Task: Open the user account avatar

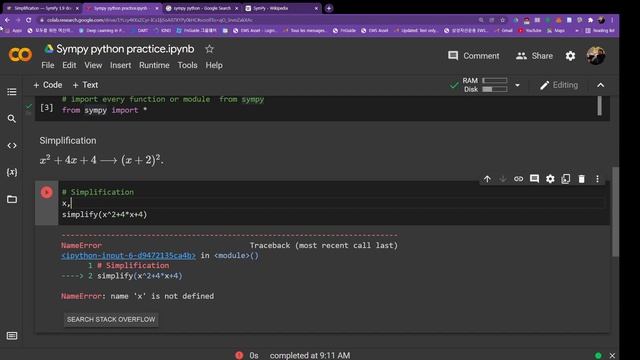Action: pos(596,56)
